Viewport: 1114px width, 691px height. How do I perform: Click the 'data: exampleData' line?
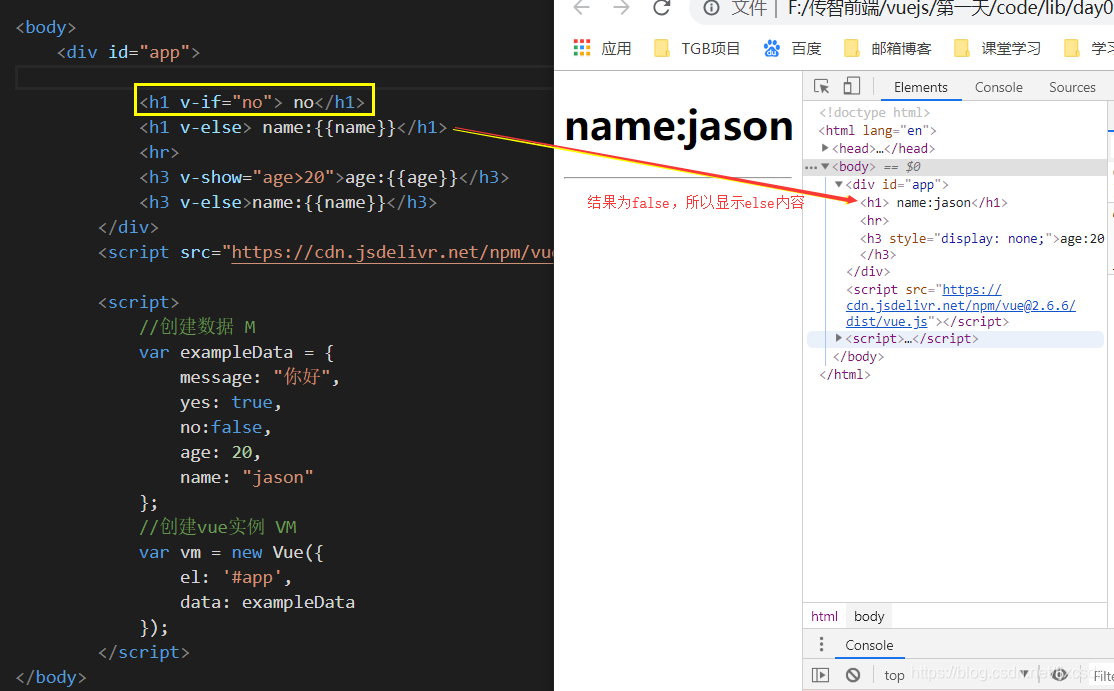pos(267,602)
